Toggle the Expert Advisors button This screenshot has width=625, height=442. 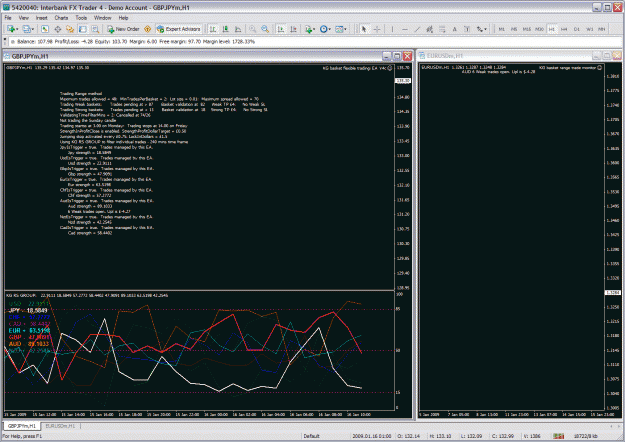(x=179, y=29)
